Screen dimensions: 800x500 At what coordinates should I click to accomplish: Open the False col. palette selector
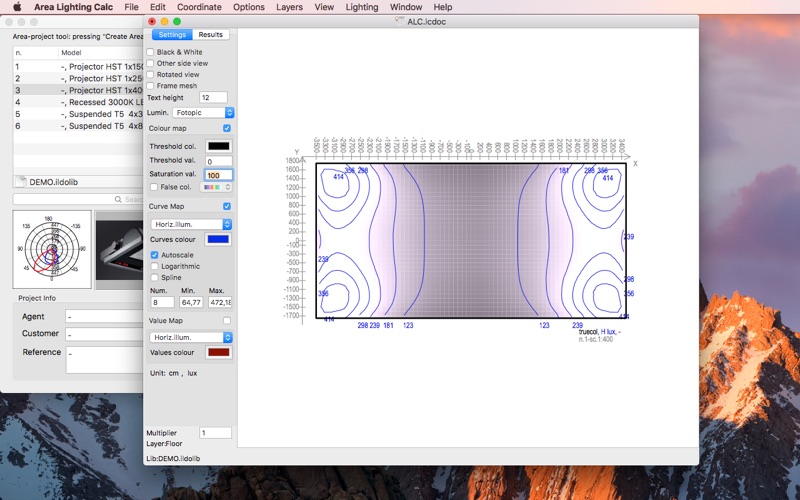[x=215, y=187]
